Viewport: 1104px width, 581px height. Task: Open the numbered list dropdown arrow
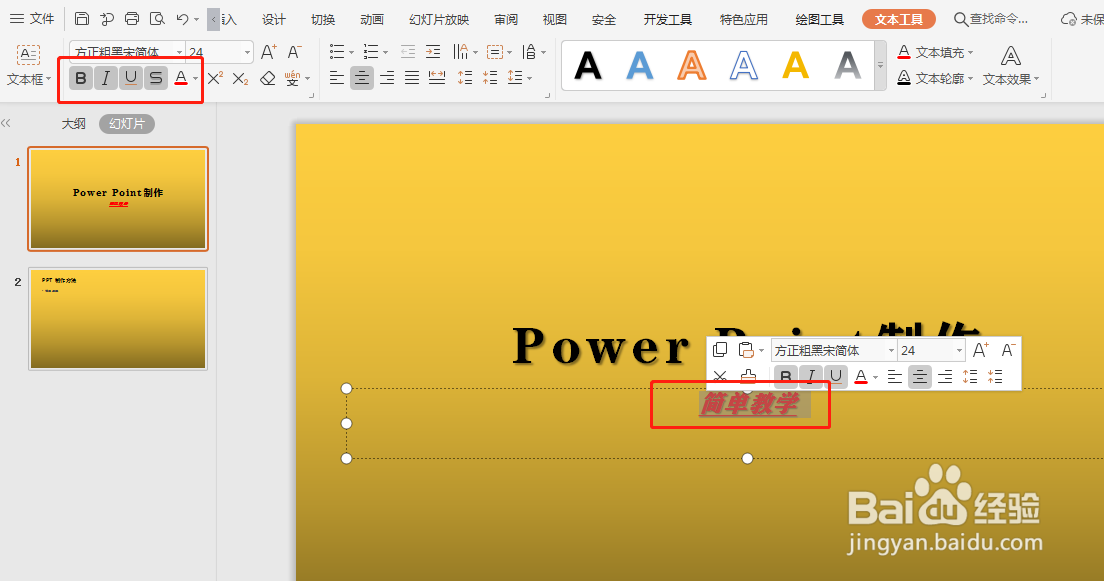point(385,52)
